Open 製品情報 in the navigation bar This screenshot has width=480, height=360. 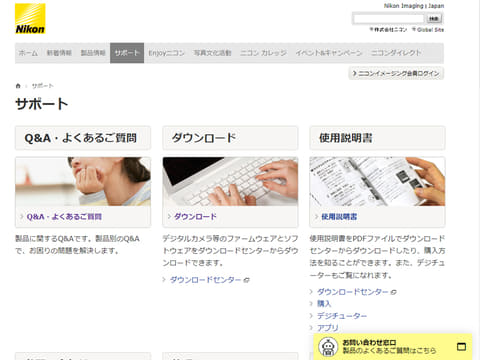[93, 53]
